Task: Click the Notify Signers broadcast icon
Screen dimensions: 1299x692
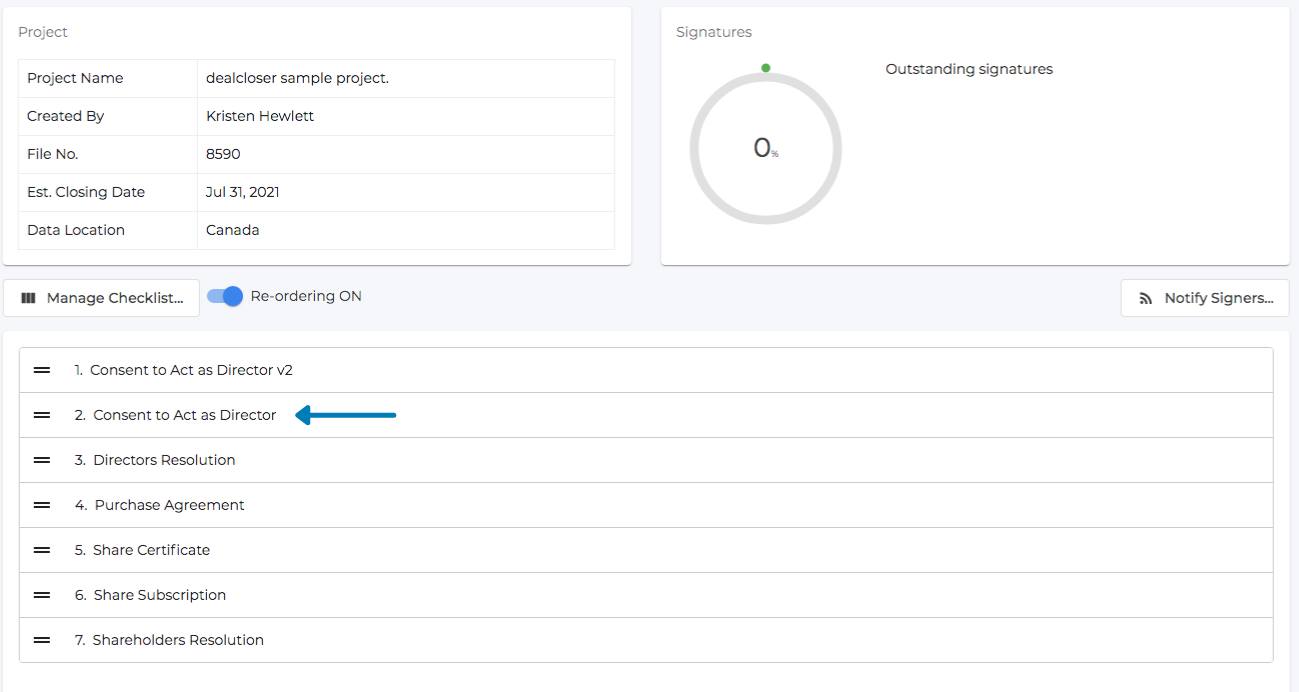Action: pyautogui.click(x=1144, y=297)
